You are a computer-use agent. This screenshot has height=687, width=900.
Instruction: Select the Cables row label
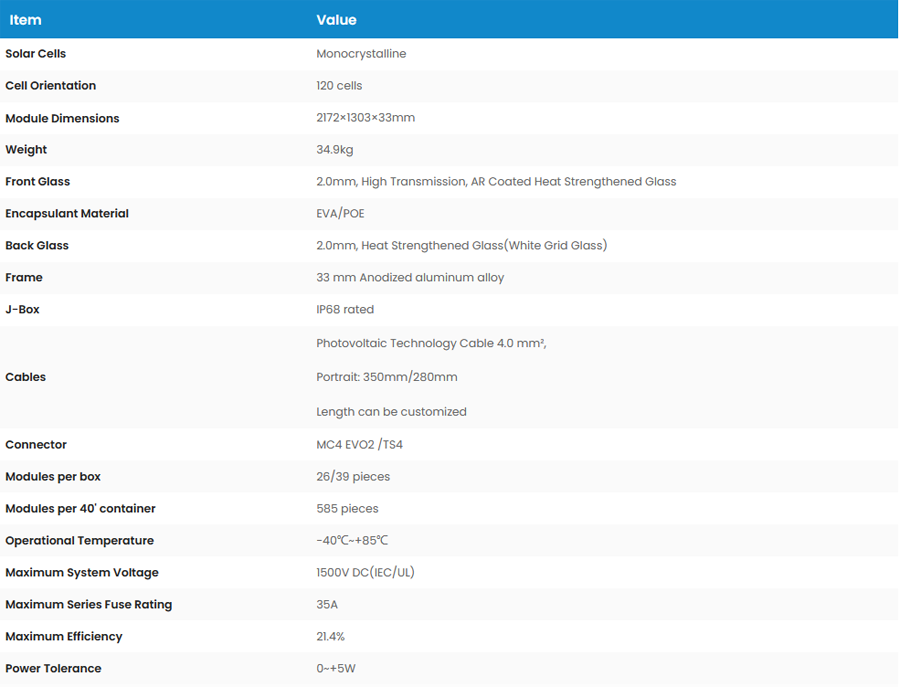[26, 377]
